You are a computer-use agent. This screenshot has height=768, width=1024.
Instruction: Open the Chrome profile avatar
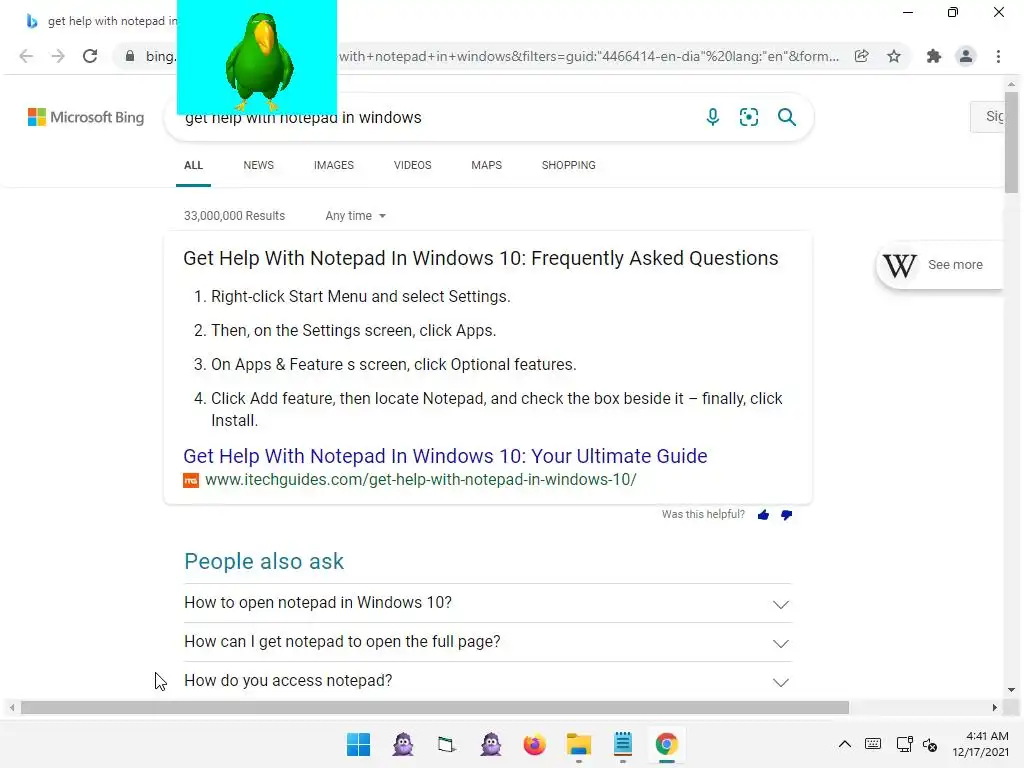(x=966, y=56)
